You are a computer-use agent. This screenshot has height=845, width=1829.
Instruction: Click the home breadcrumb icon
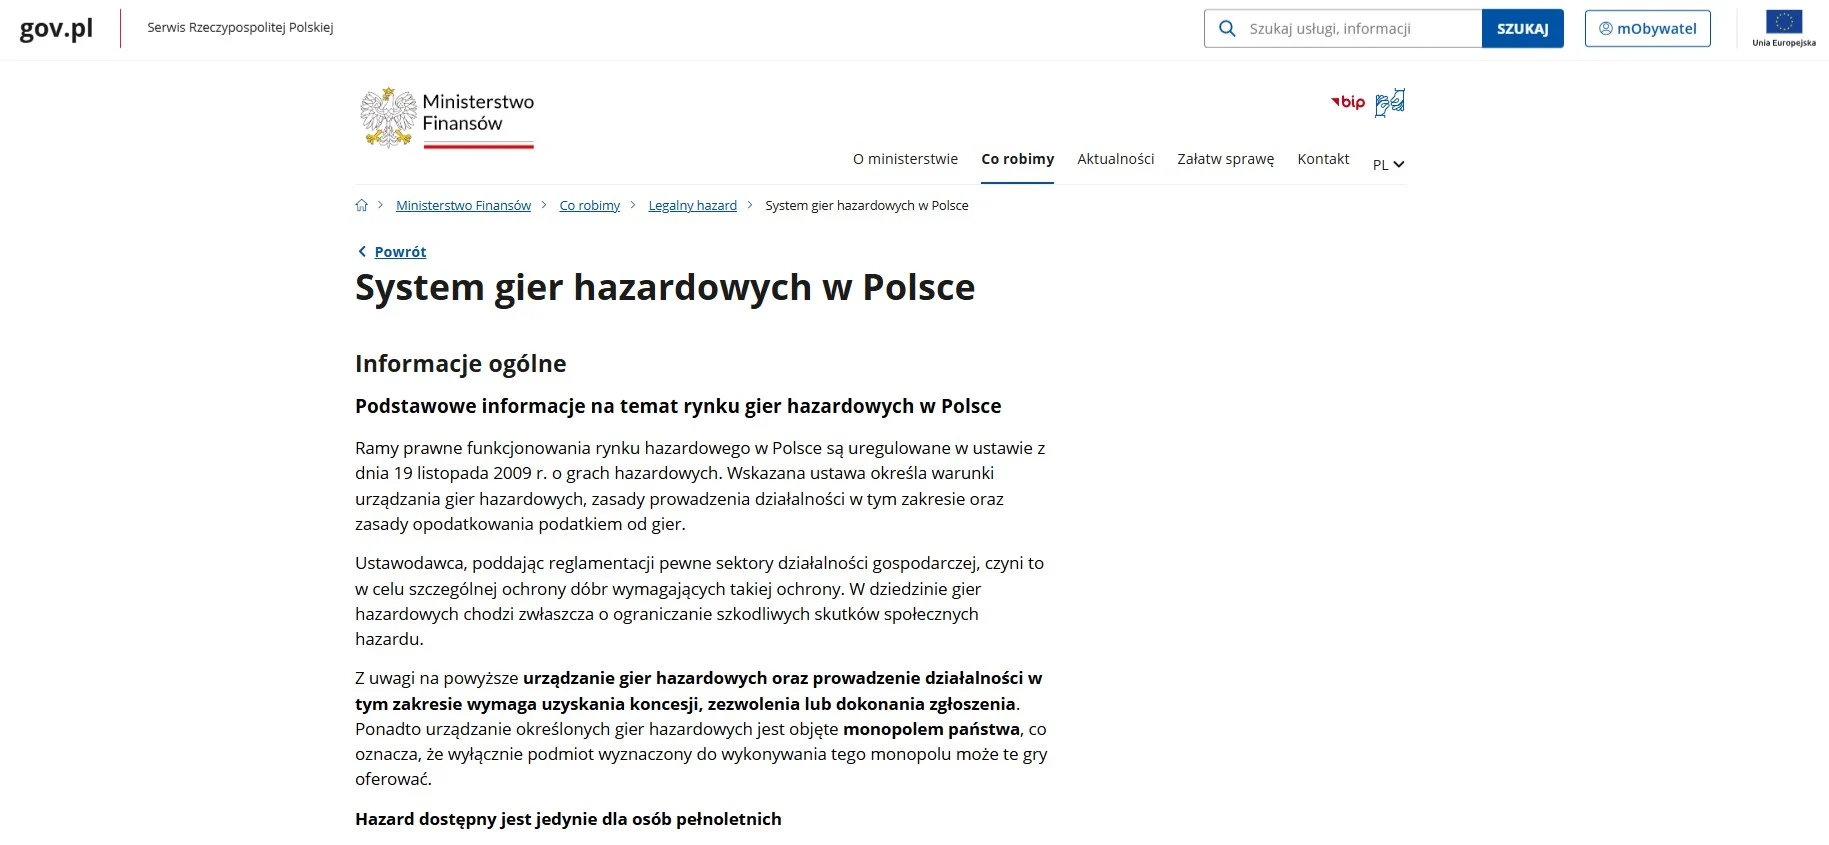tap(362, 205)
